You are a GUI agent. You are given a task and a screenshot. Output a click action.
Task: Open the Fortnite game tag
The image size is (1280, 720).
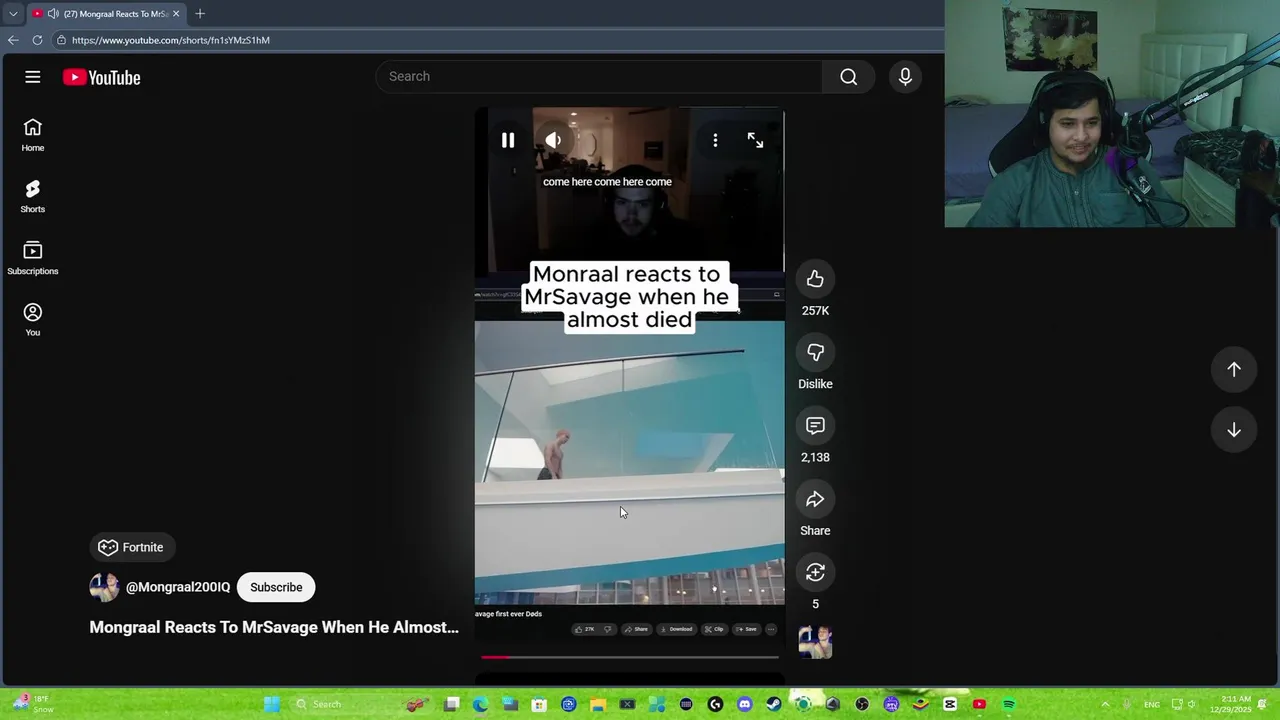(x=131, y=547)
